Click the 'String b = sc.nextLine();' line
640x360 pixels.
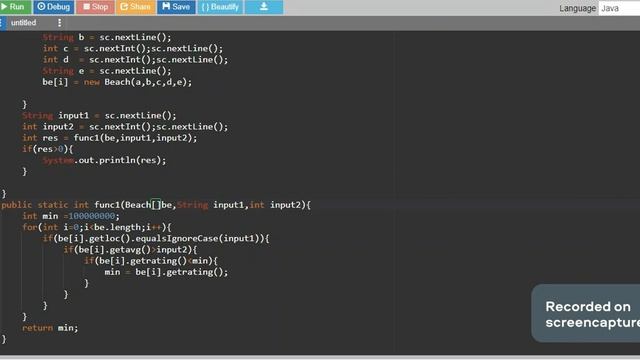point(107,38)
